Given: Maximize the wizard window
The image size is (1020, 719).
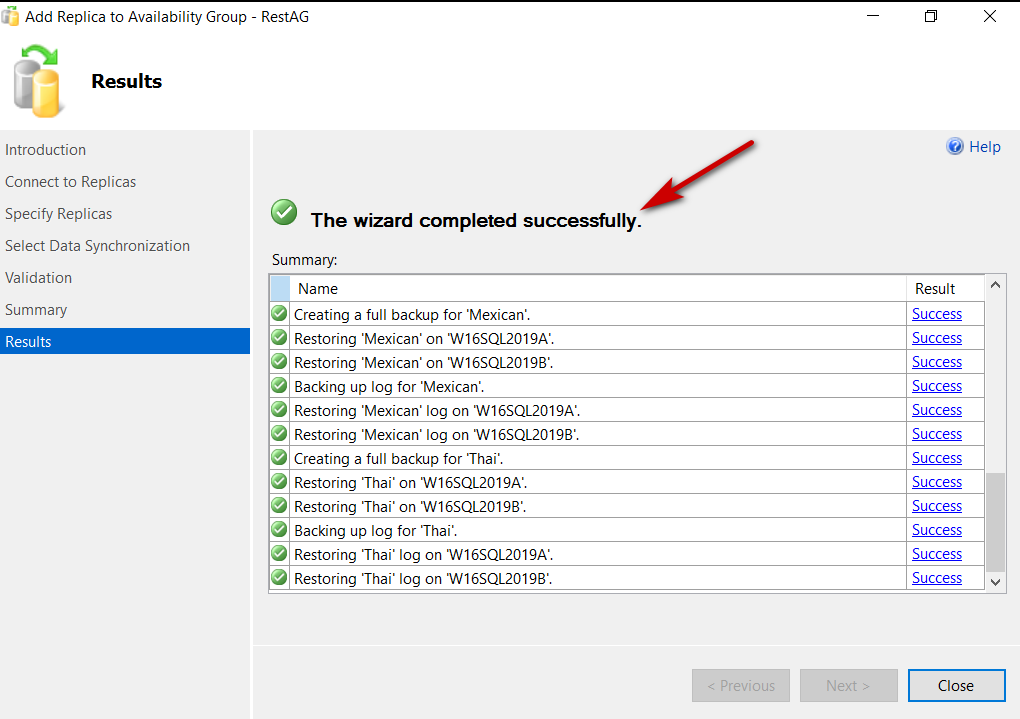Looking at the screenshot, I should coord(931,17).
